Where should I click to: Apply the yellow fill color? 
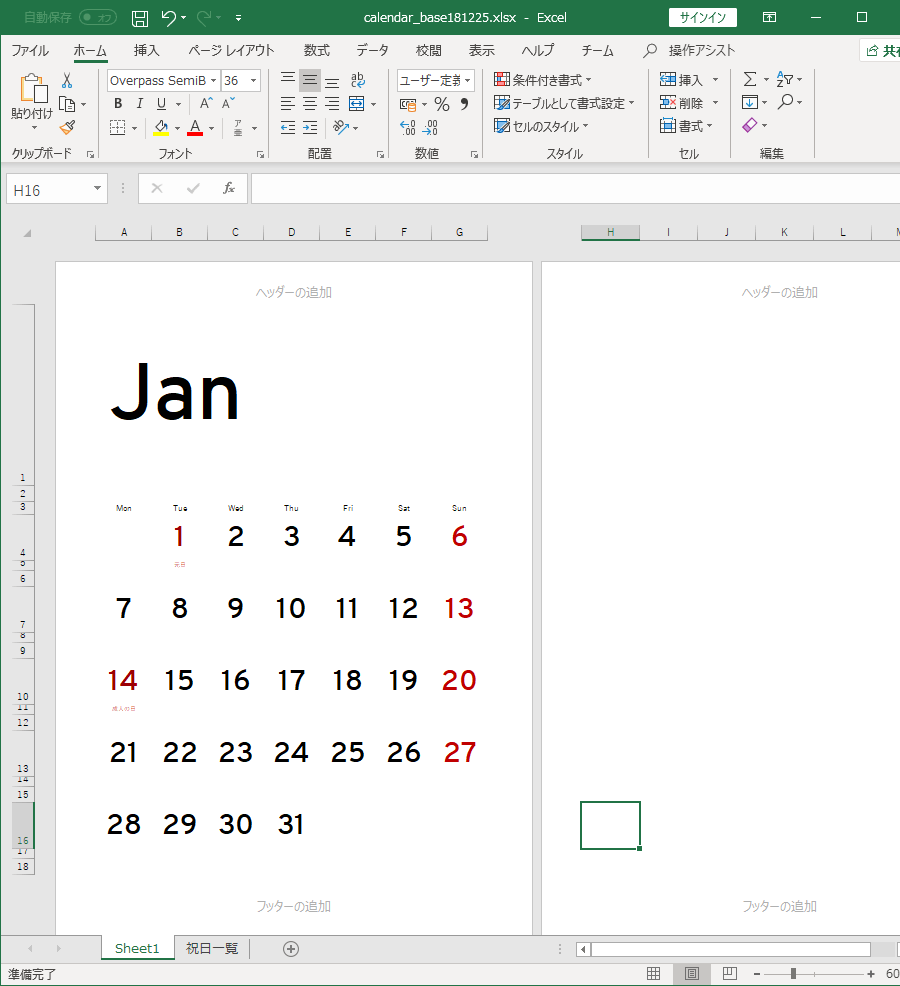[160, 127]
